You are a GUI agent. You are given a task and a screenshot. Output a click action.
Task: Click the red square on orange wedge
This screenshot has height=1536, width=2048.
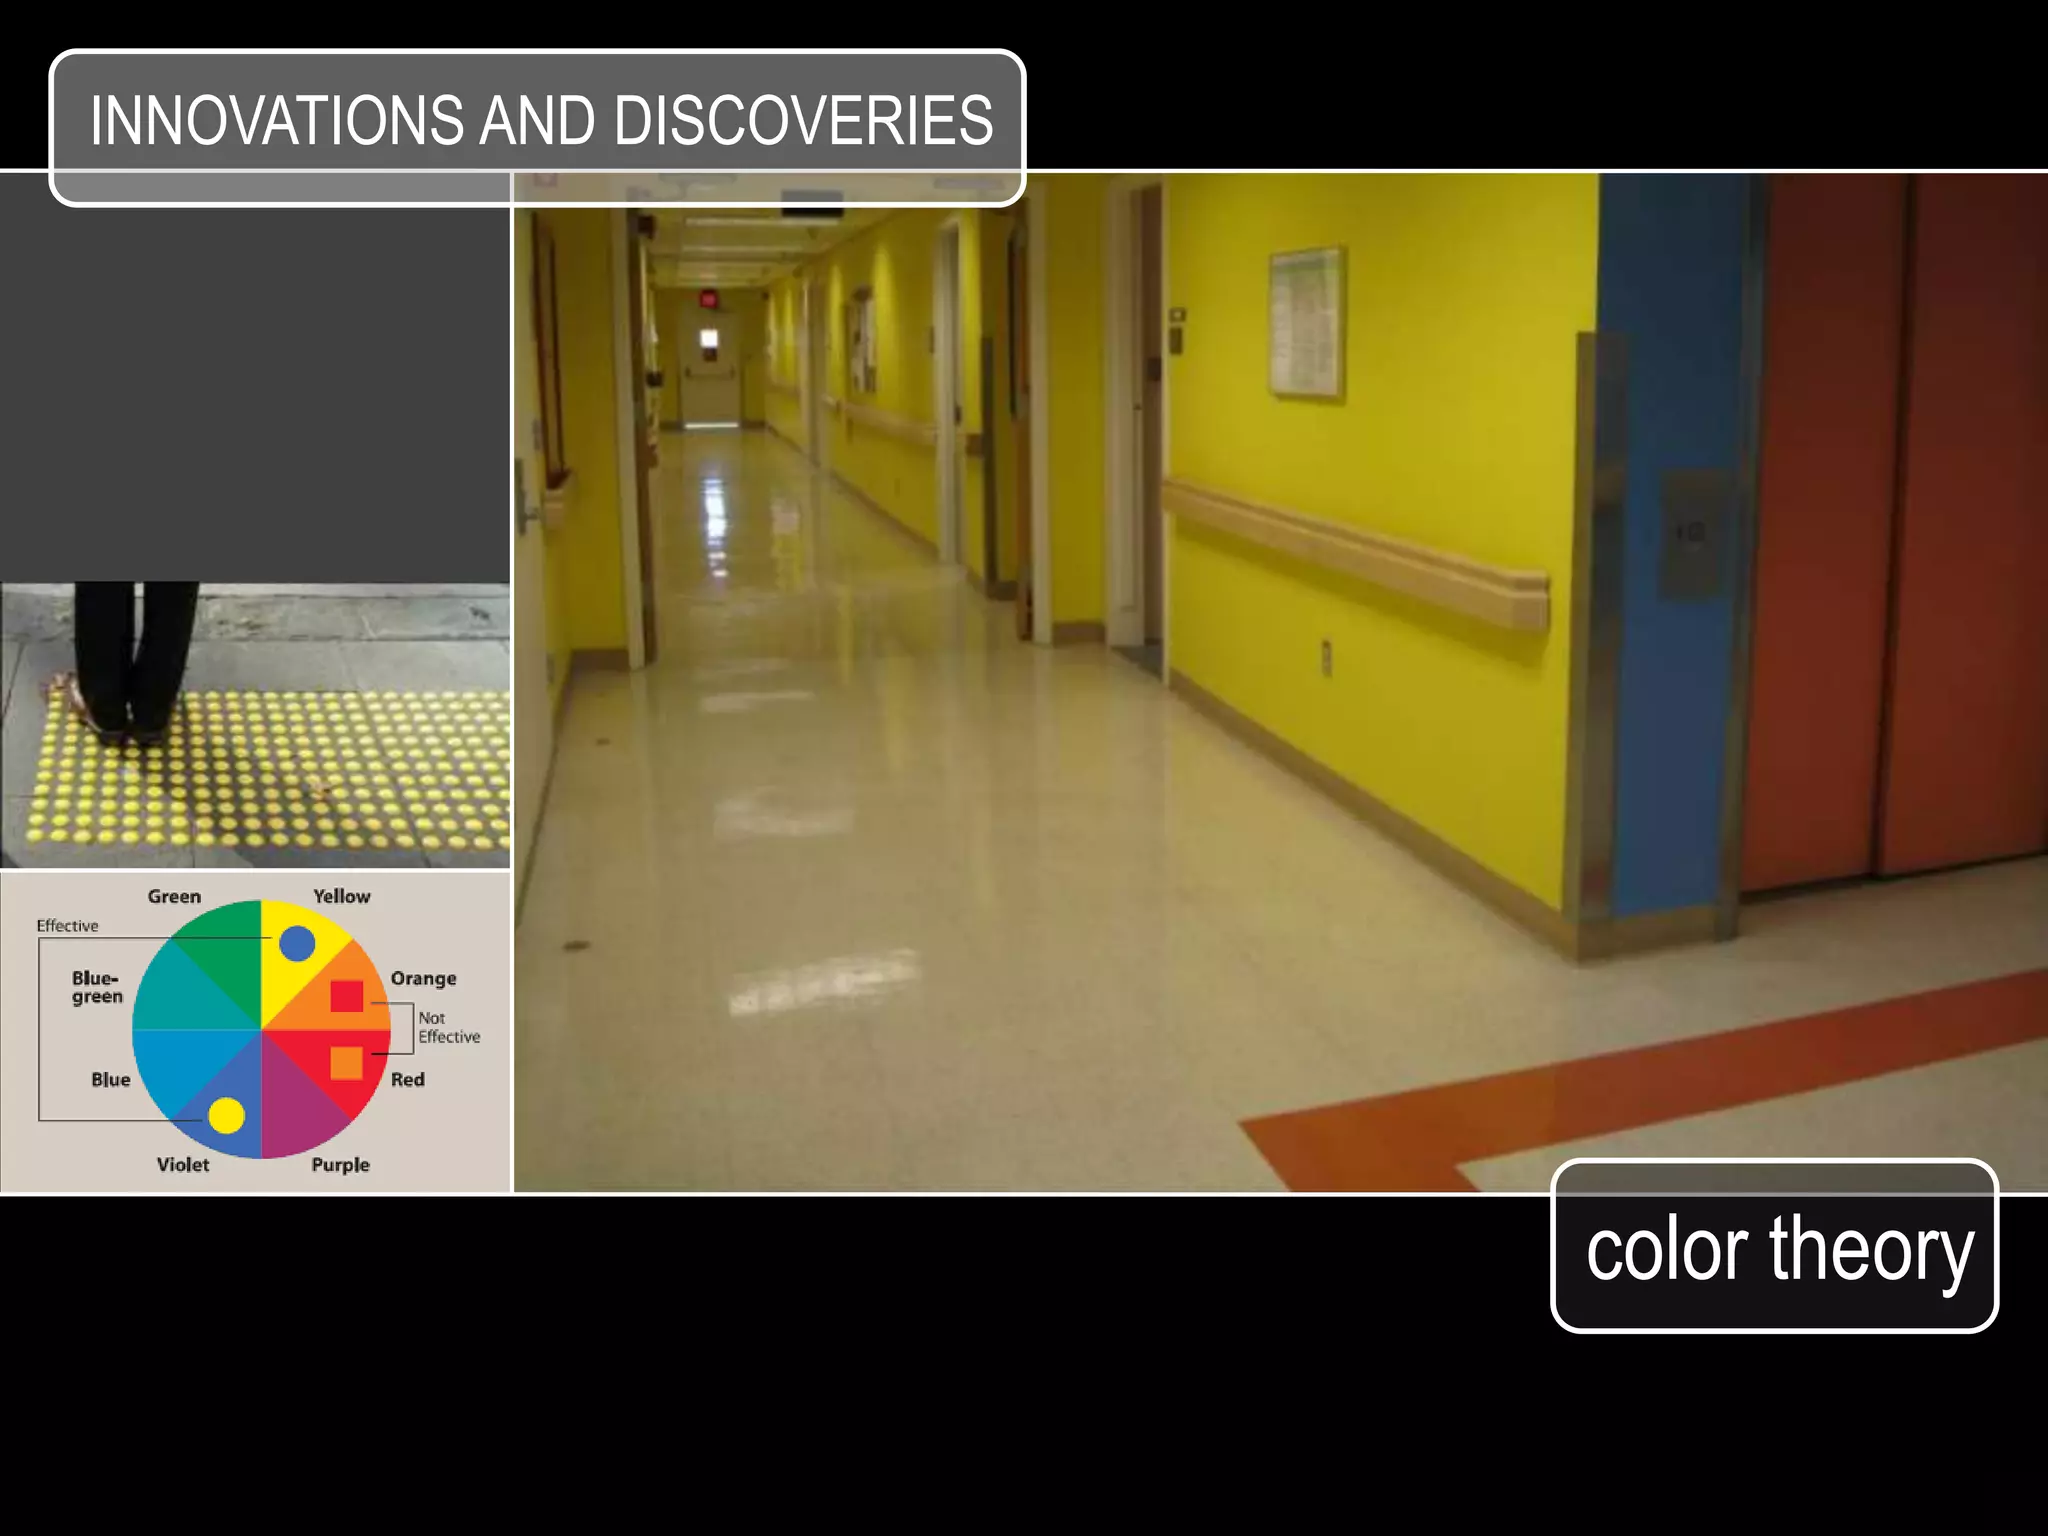click(x=347, y=996)
